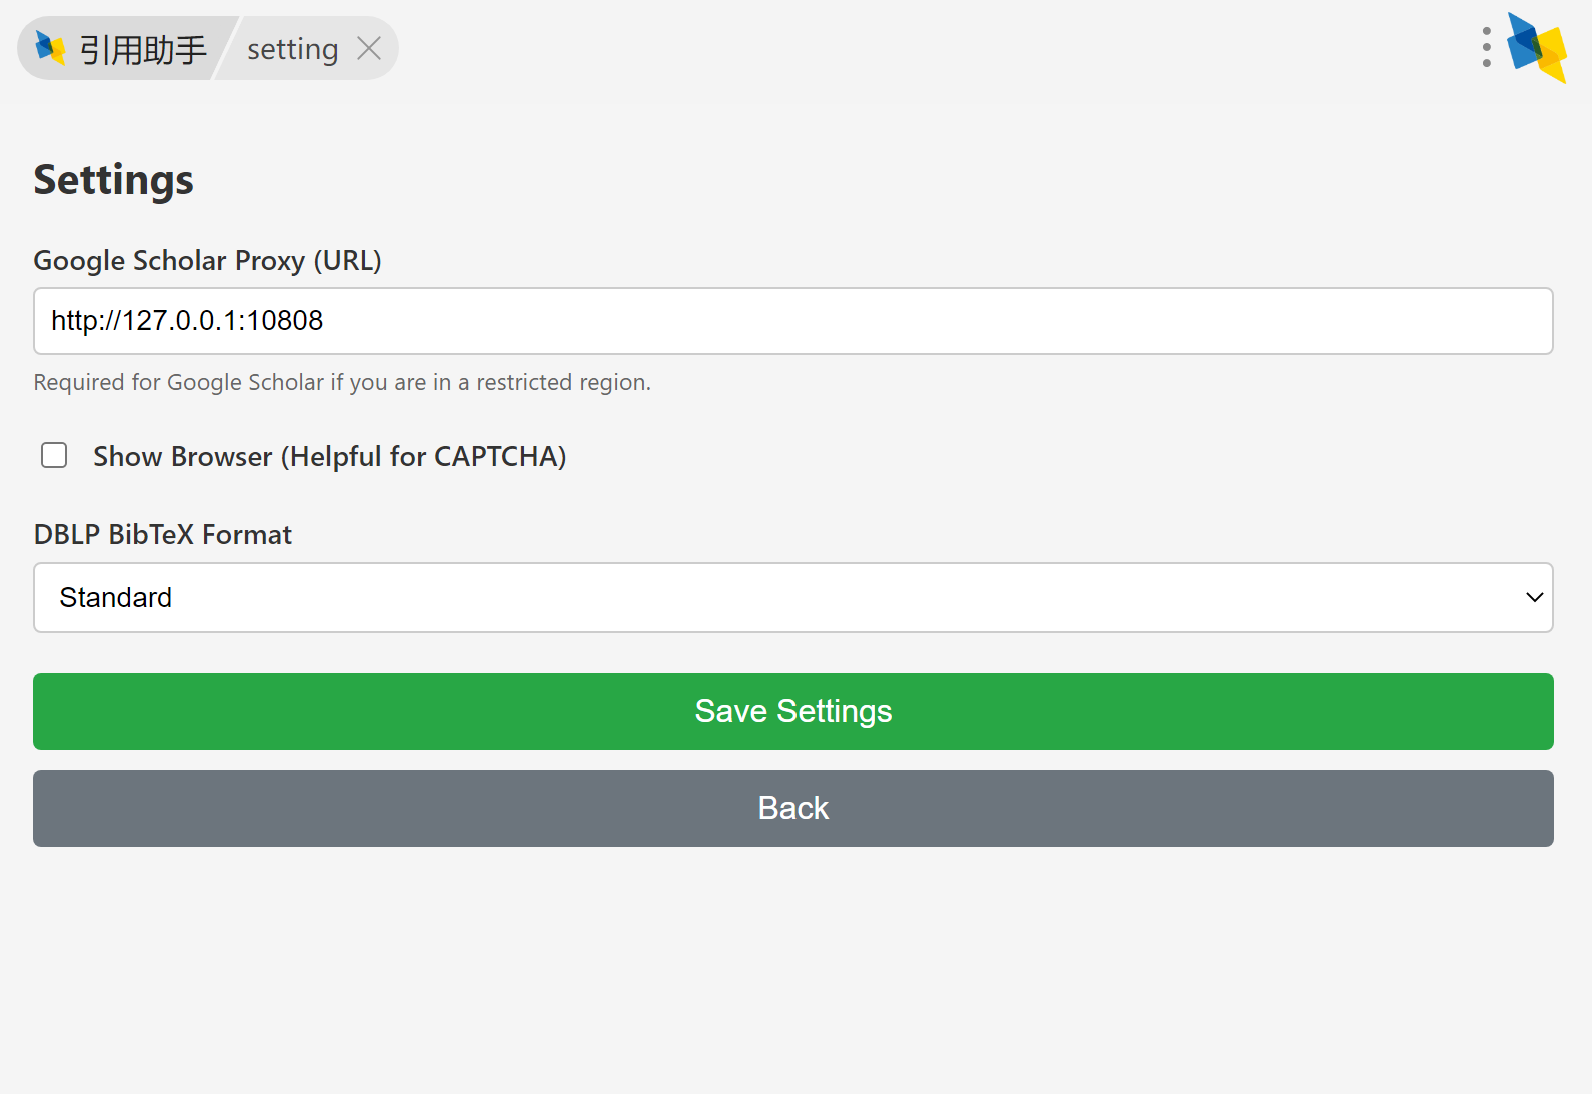Click the Settings page heading
The image size is (1592, 1094).
coord(113,180)
